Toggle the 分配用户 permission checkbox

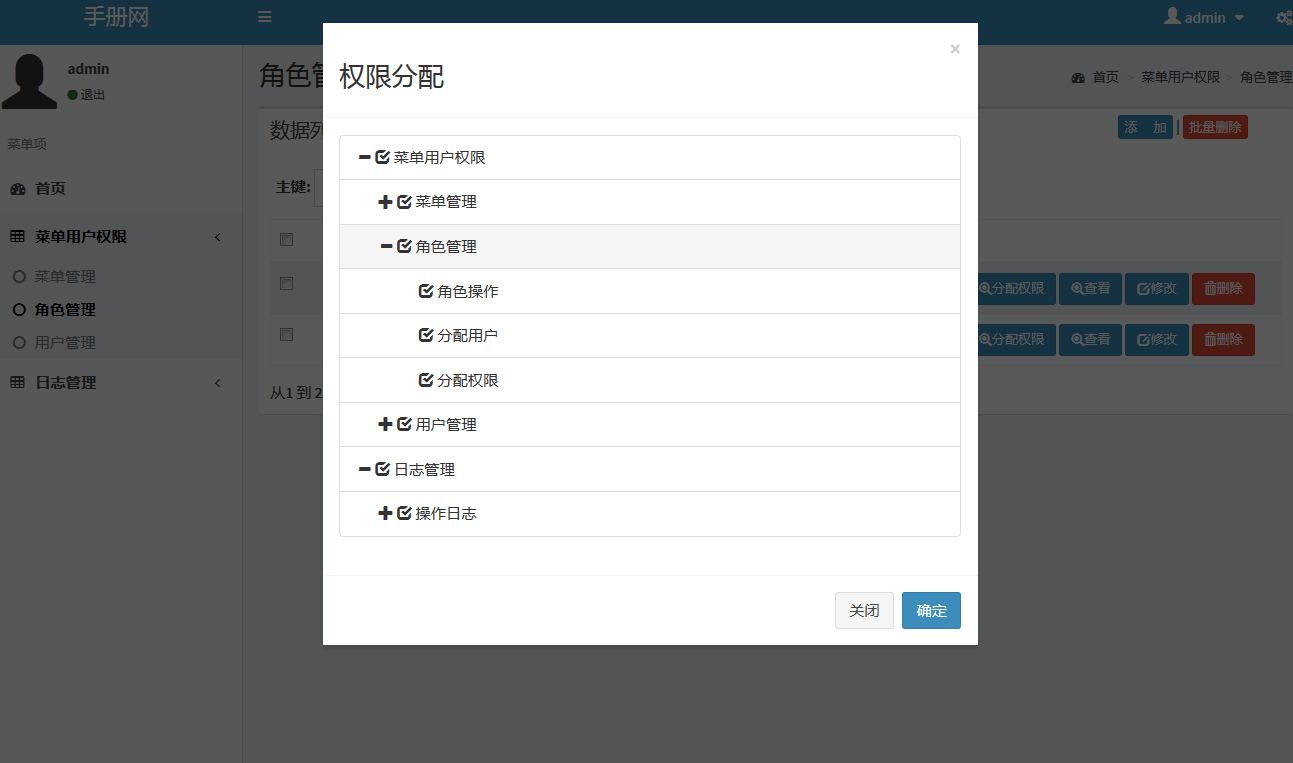426,336
